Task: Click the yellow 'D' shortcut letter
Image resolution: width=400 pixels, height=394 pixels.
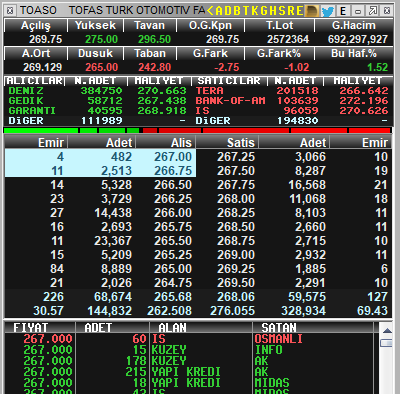Action: click(228, 11)
